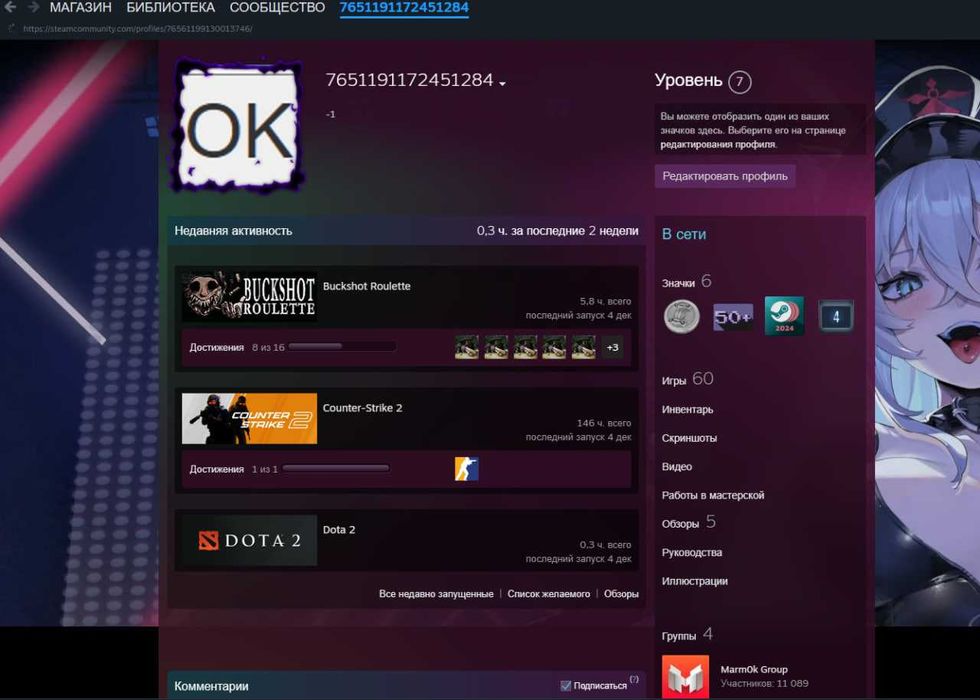Open Работы в мастерской
980x700 pixels.
pos(713,495)
